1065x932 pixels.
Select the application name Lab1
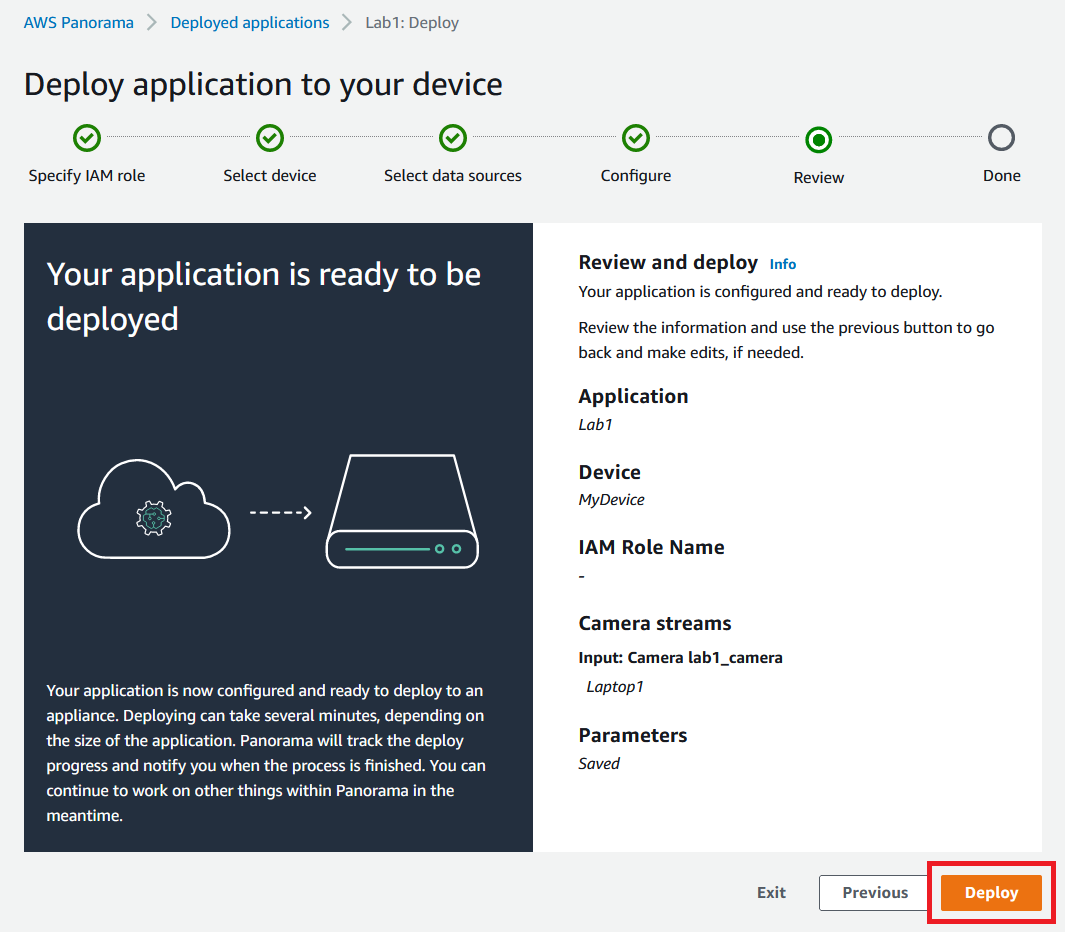click(595, 425)
